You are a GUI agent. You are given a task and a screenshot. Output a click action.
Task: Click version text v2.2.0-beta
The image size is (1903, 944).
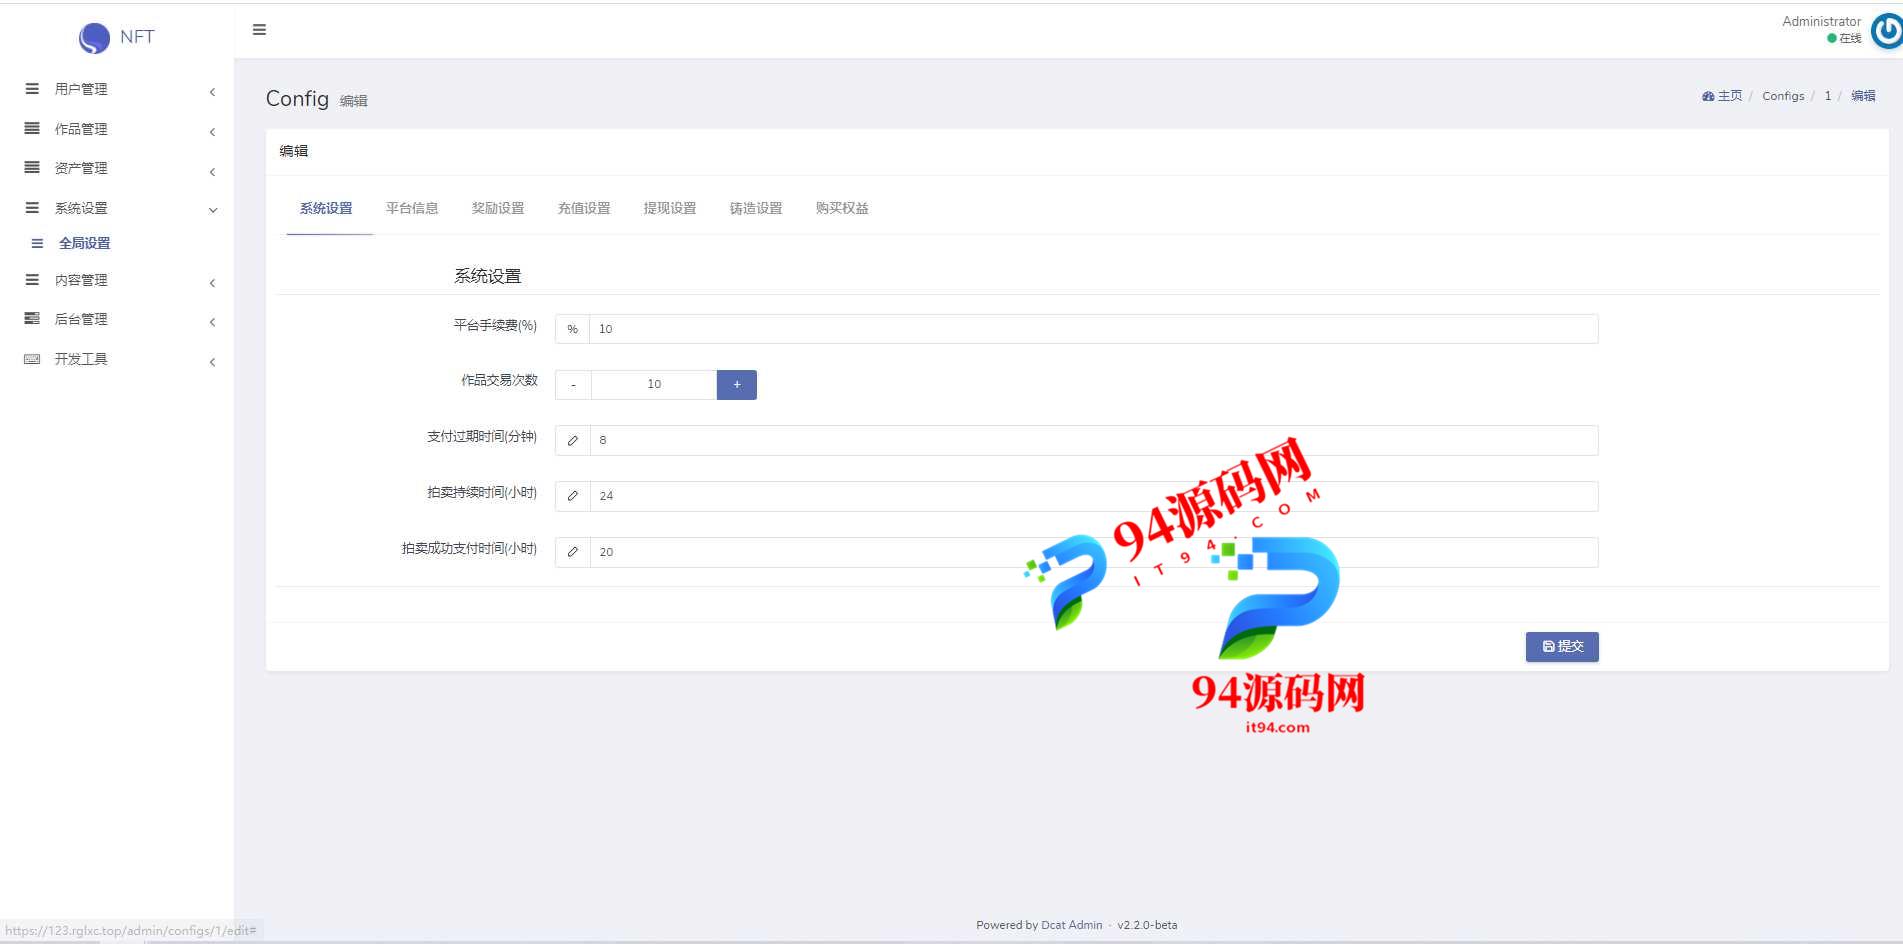[x=1147, y=925]
